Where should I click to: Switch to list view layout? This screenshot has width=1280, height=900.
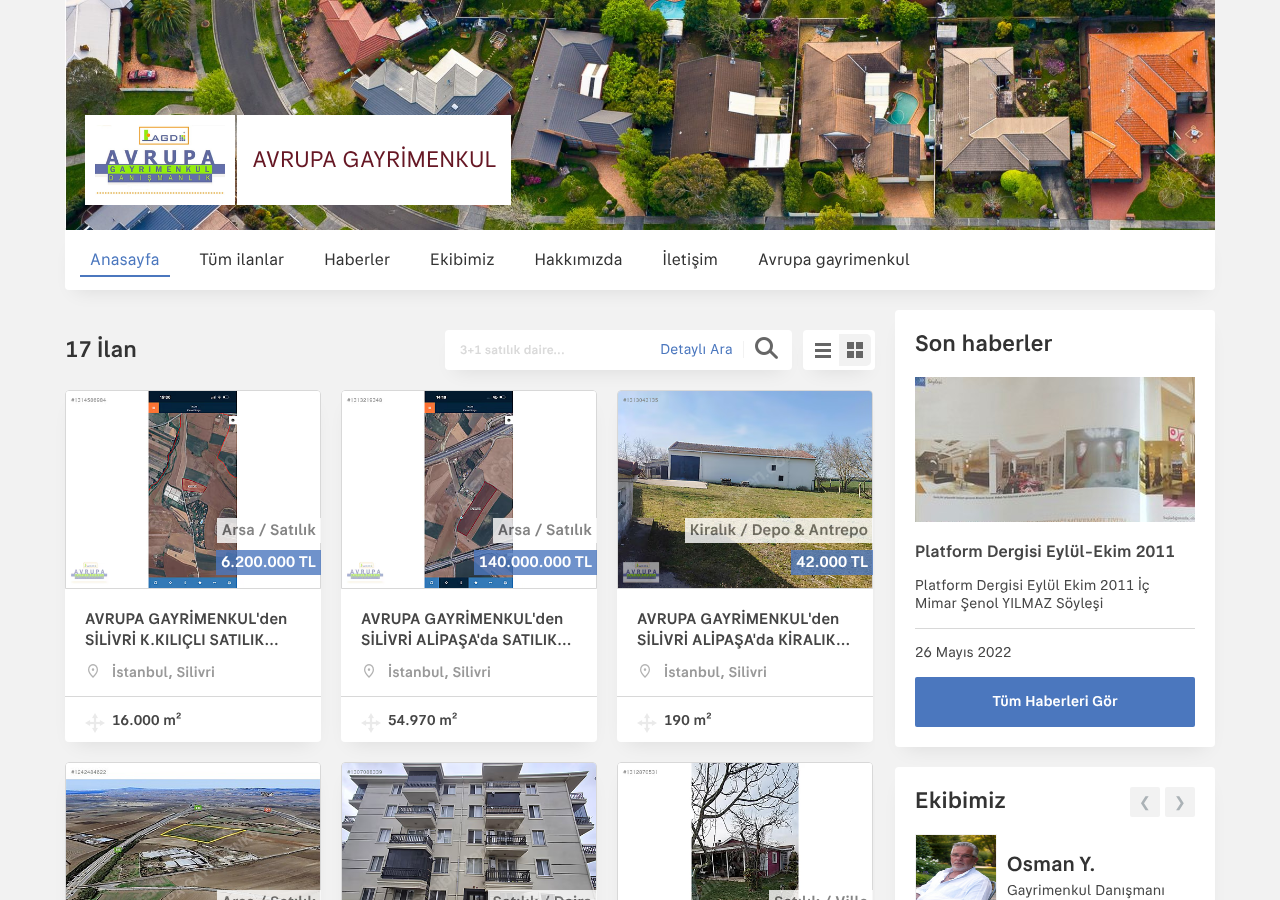823,350
